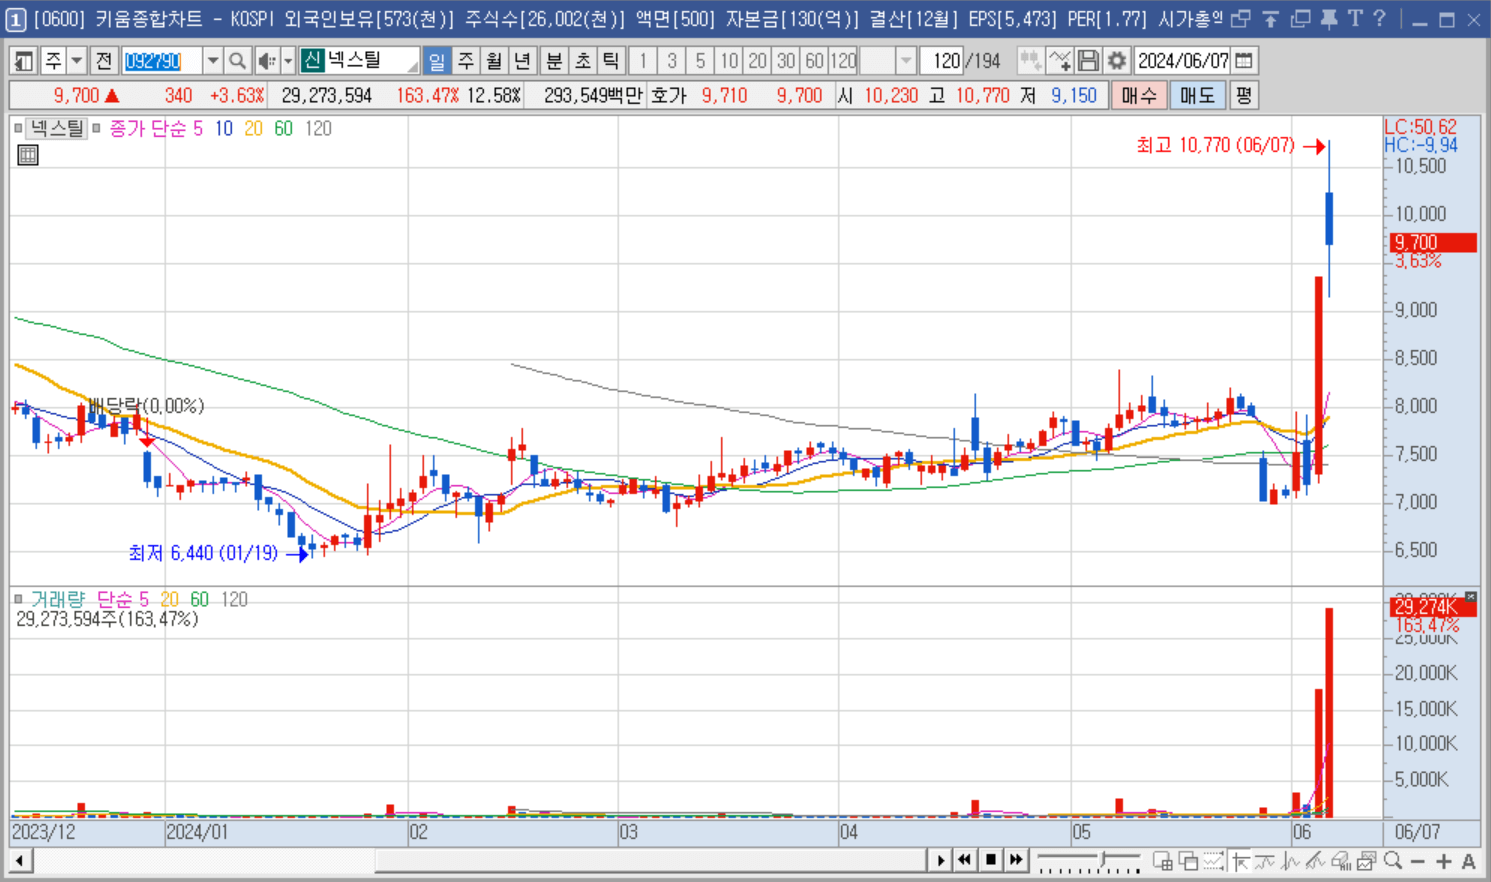Click the magnifier zoom icon at bottom
This screenshot has height=882, width=1491.
(1392, 861)
